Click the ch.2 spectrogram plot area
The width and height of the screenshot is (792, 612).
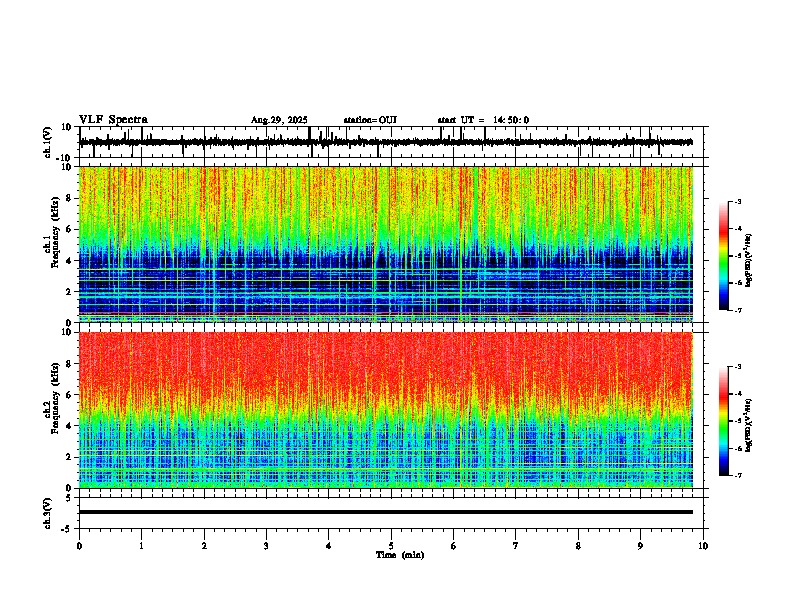[x=386, y=410]
